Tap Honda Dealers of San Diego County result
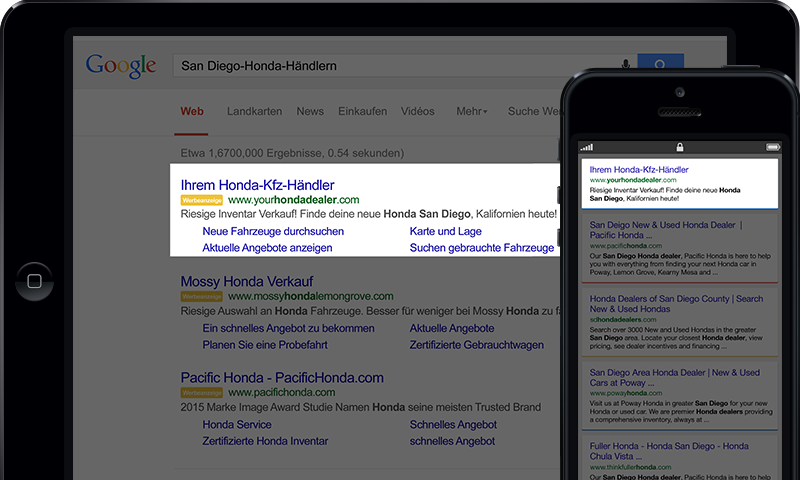Screen dimensions: 800x480 point(677,304)
